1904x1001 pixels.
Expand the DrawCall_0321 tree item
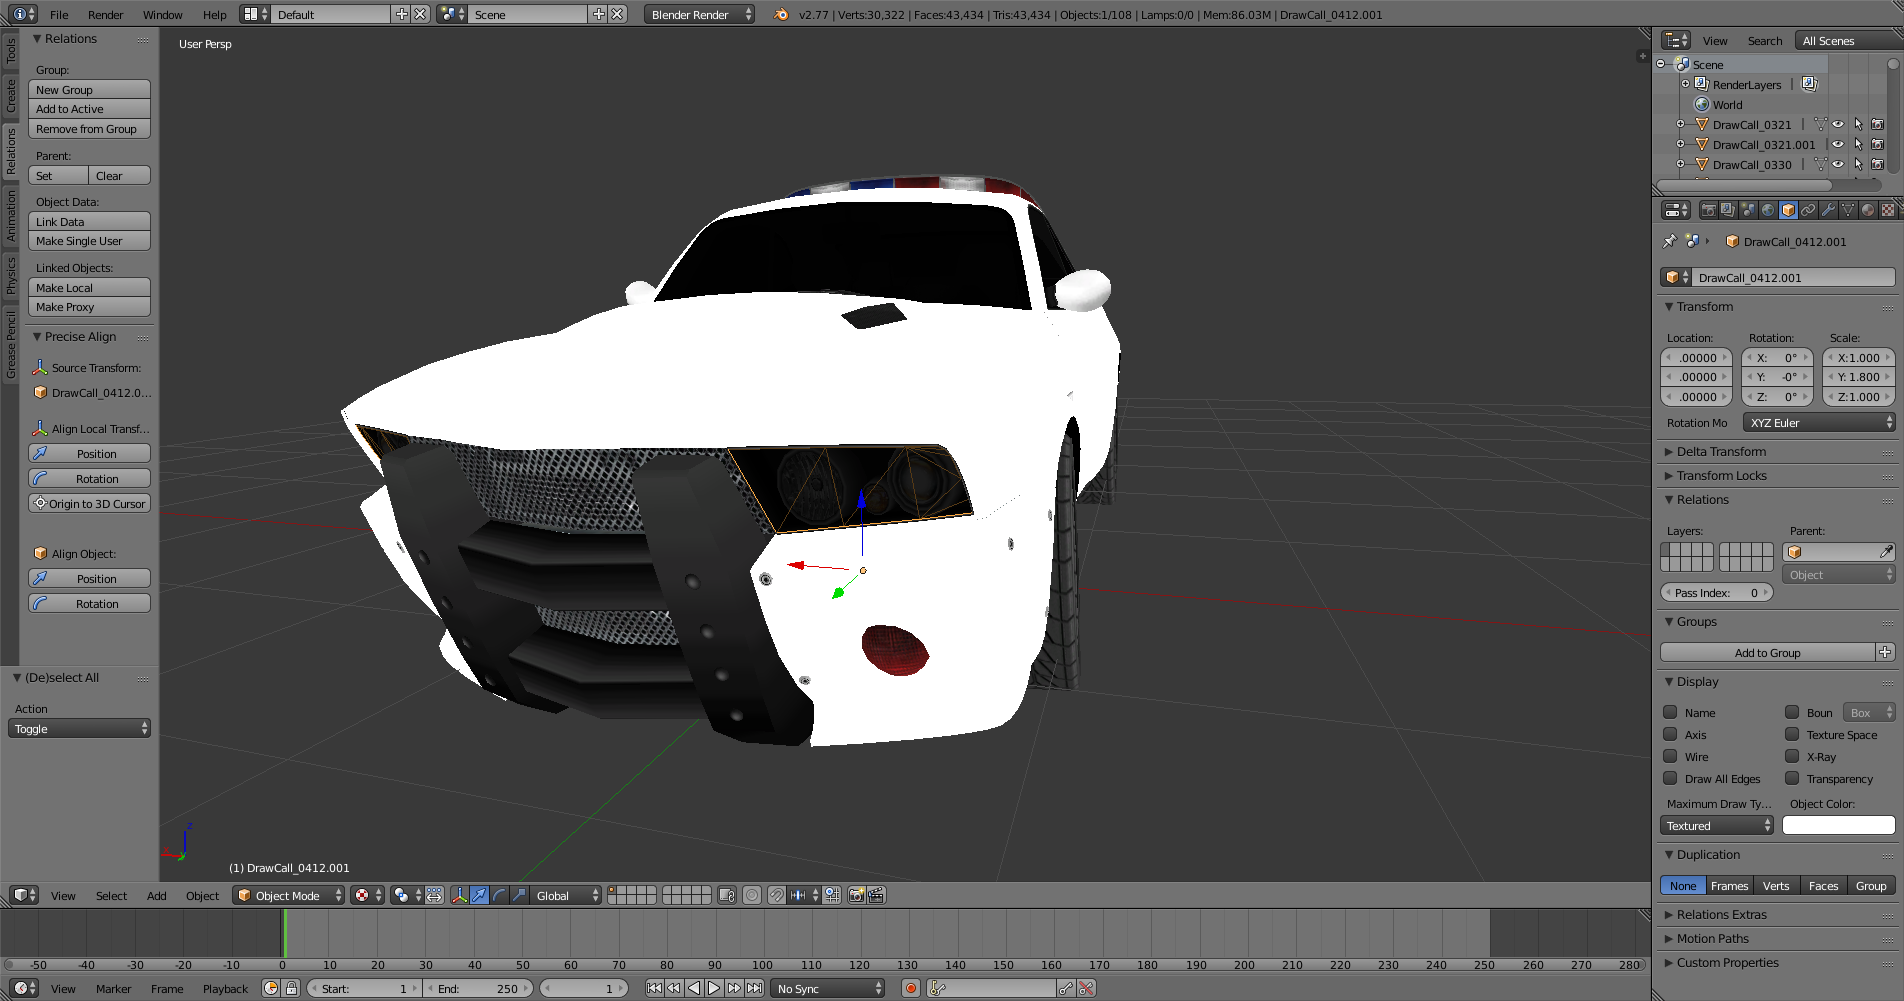1680,124
